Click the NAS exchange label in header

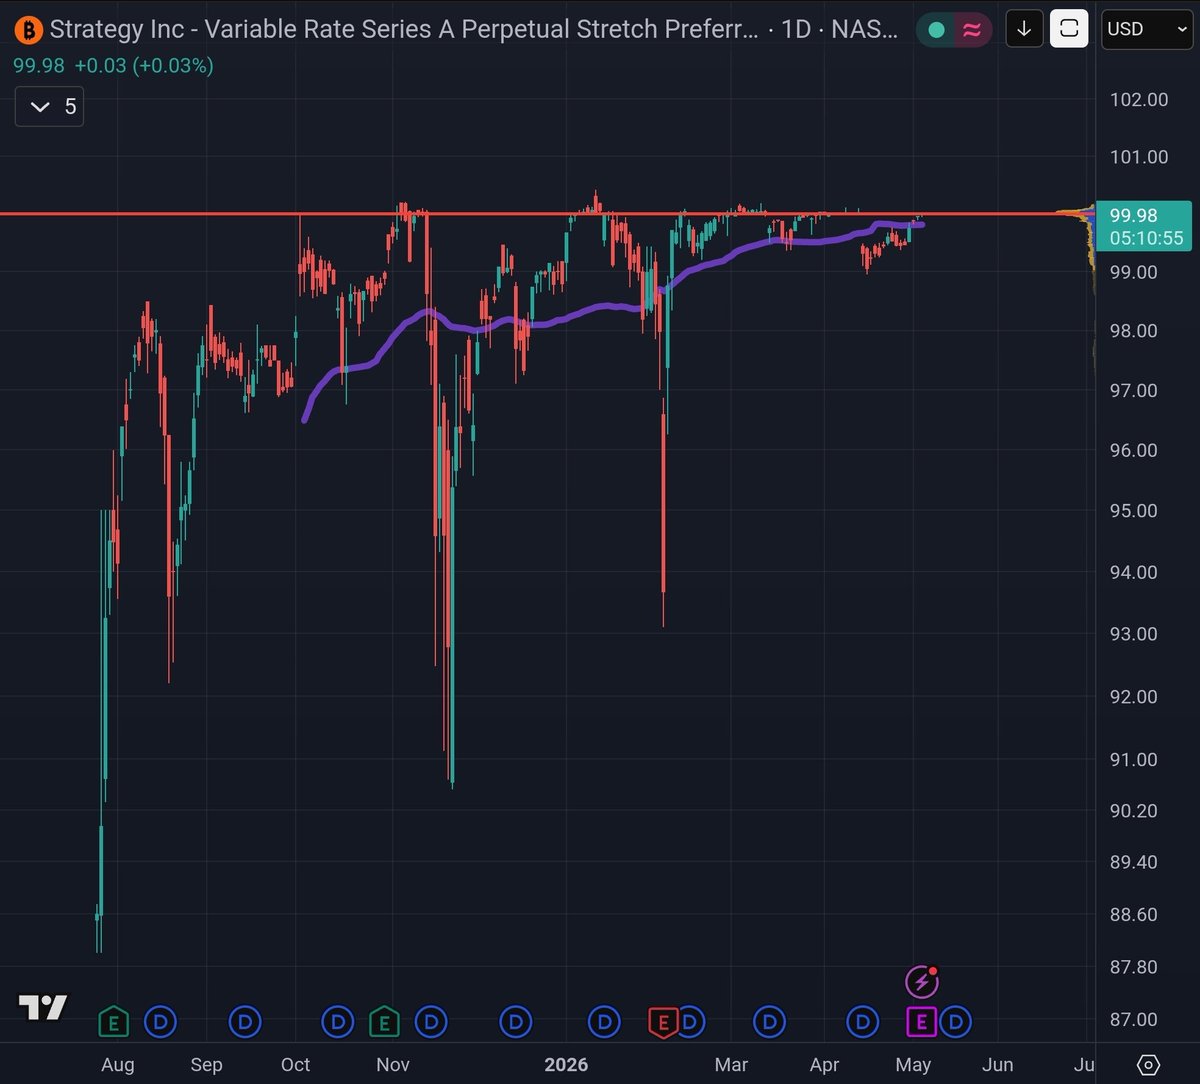click(865, 29)
